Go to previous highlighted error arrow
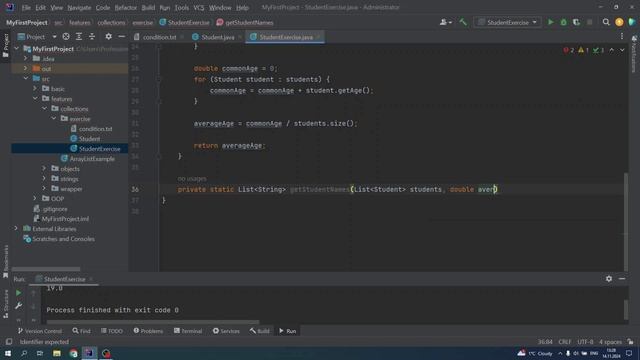640x360 pixels. click(611, 50)
